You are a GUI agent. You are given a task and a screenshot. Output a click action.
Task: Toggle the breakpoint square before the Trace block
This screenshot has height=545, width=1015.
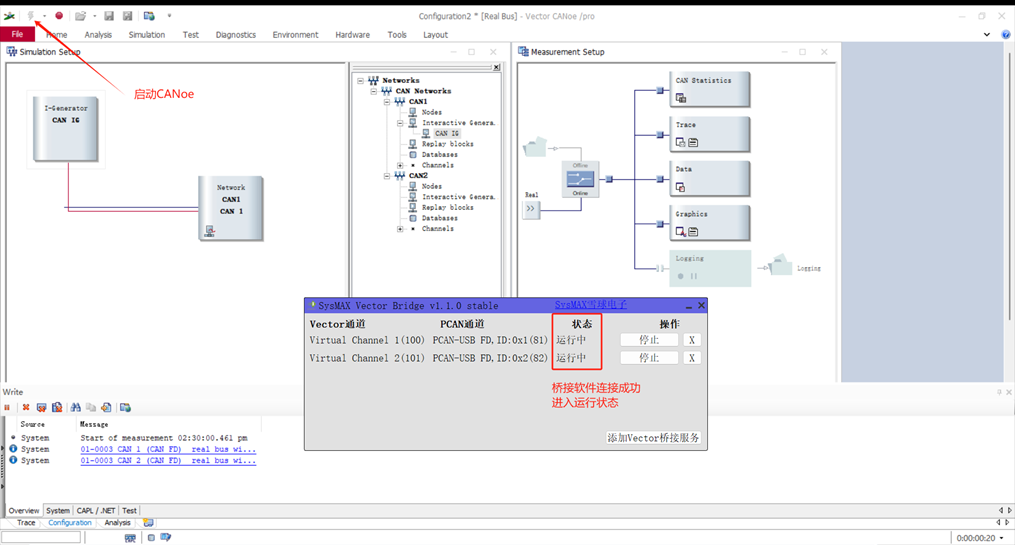click(x=660, y=134)
